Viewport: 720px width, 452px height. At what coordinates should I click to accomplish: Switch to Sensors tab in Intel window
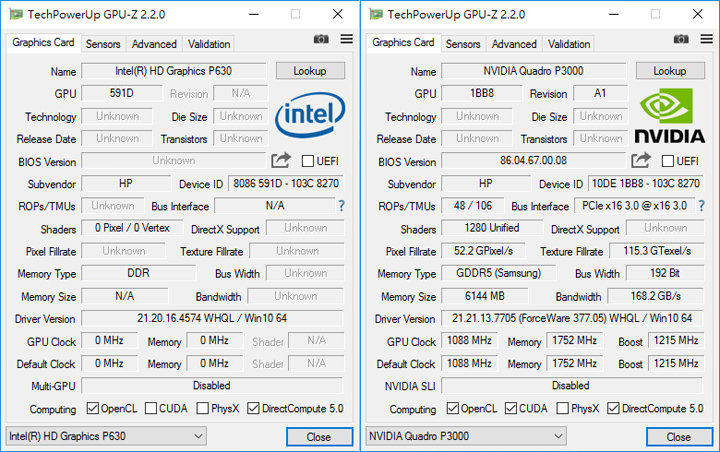(103, 44)
